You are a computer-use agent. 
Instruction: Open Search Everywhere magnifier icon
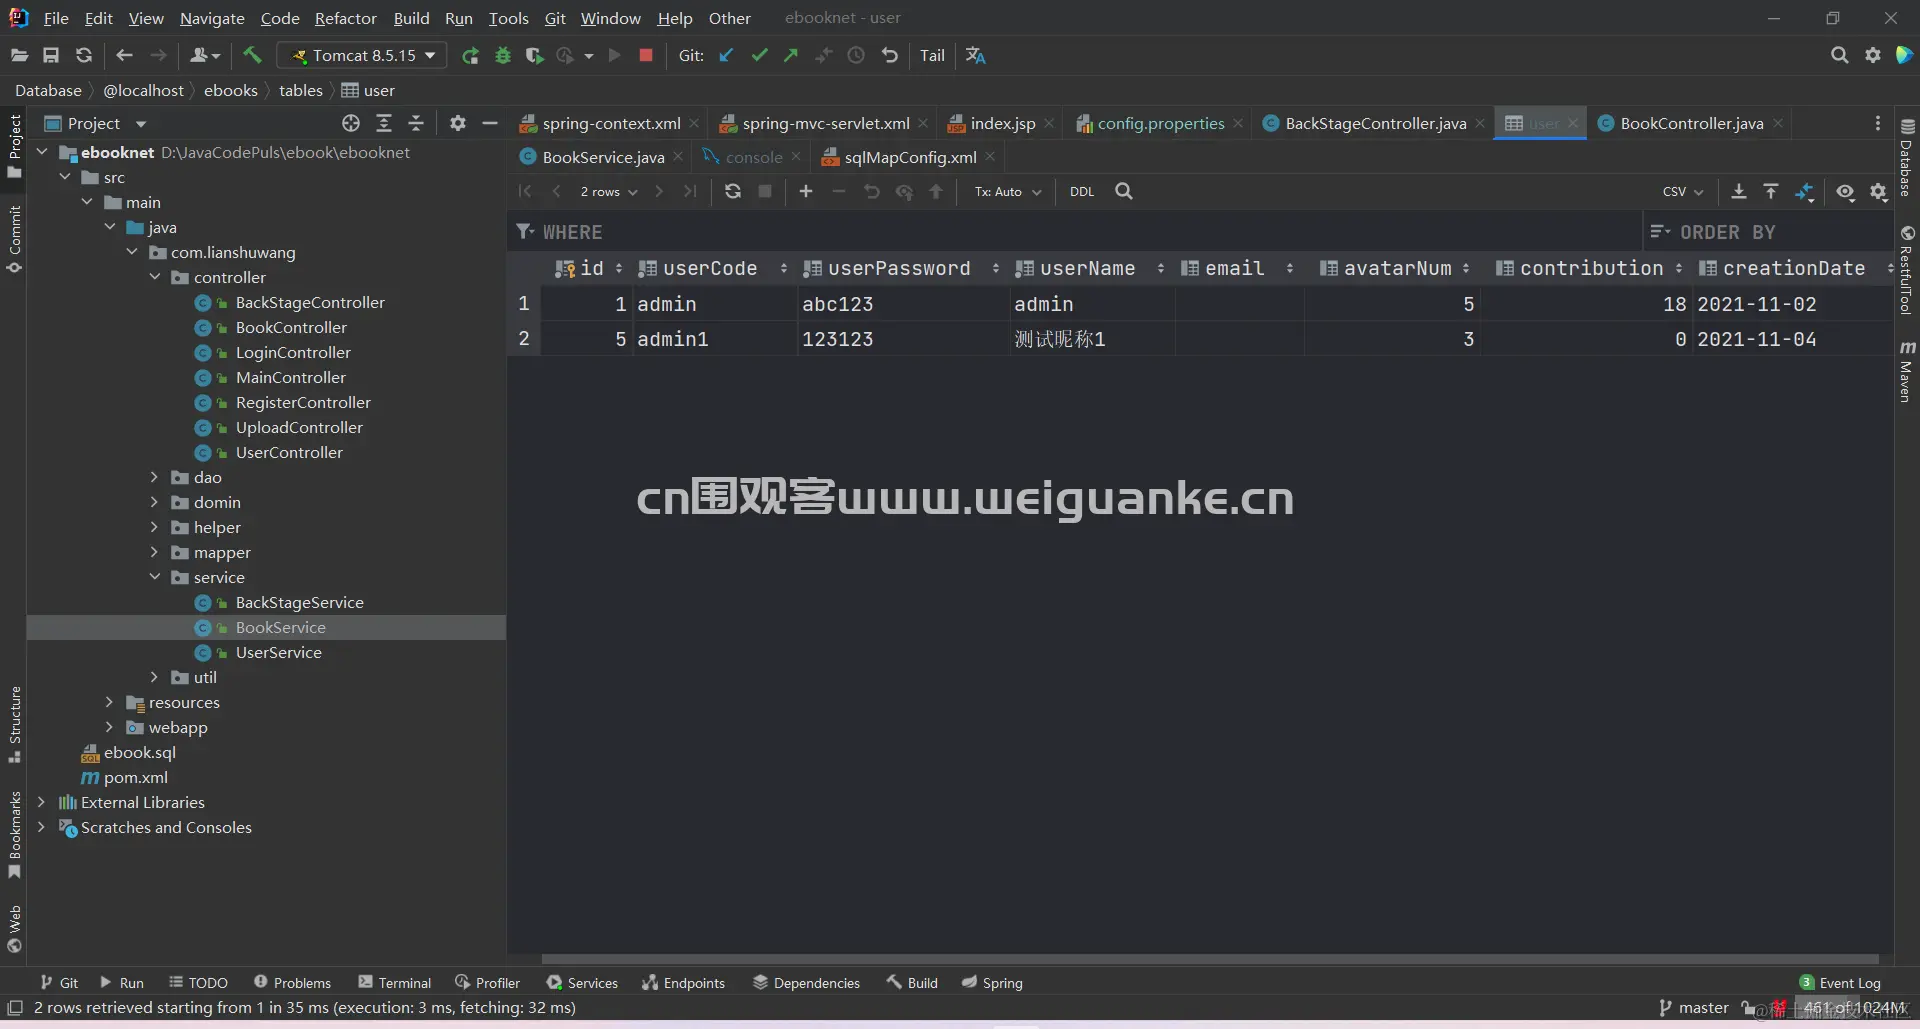(x=1839, y=56)
